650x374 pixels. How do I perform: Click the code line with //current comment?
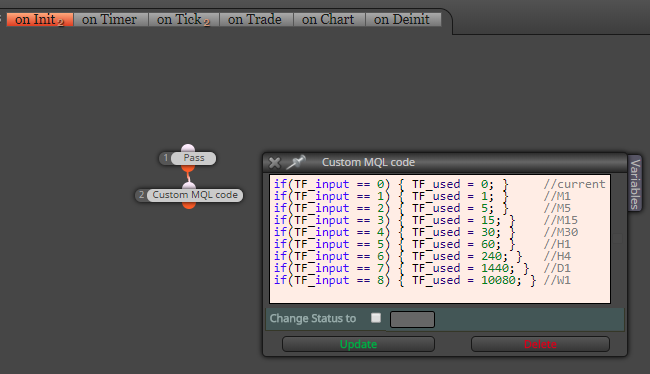439,184
